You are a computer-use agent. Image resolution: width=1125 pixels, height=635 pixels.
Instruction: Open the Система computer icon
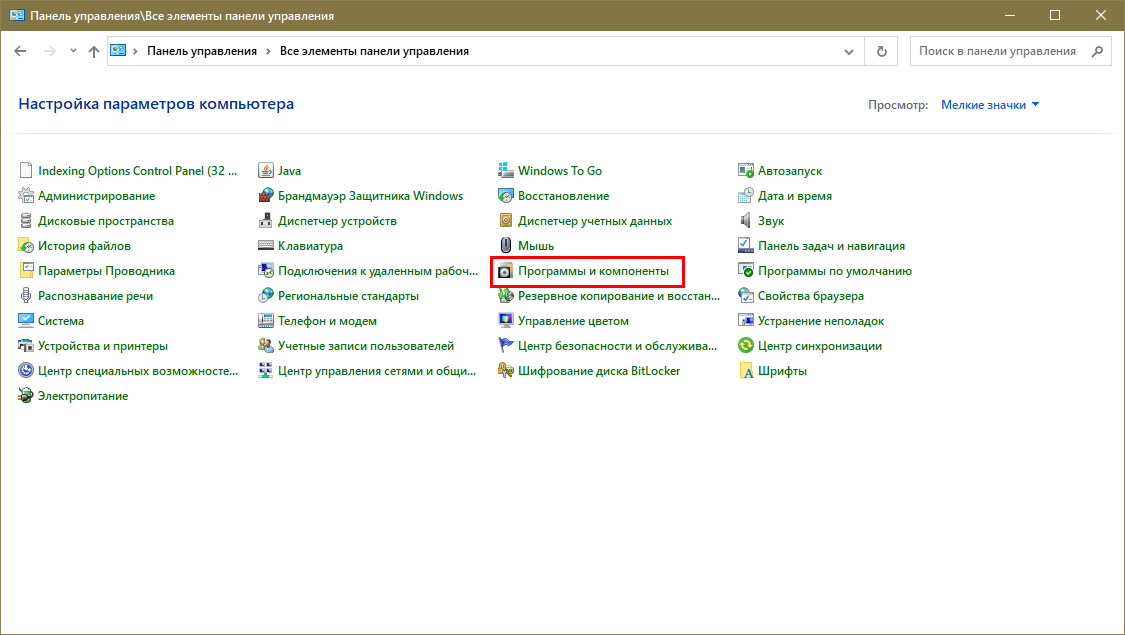coord(26,321)
